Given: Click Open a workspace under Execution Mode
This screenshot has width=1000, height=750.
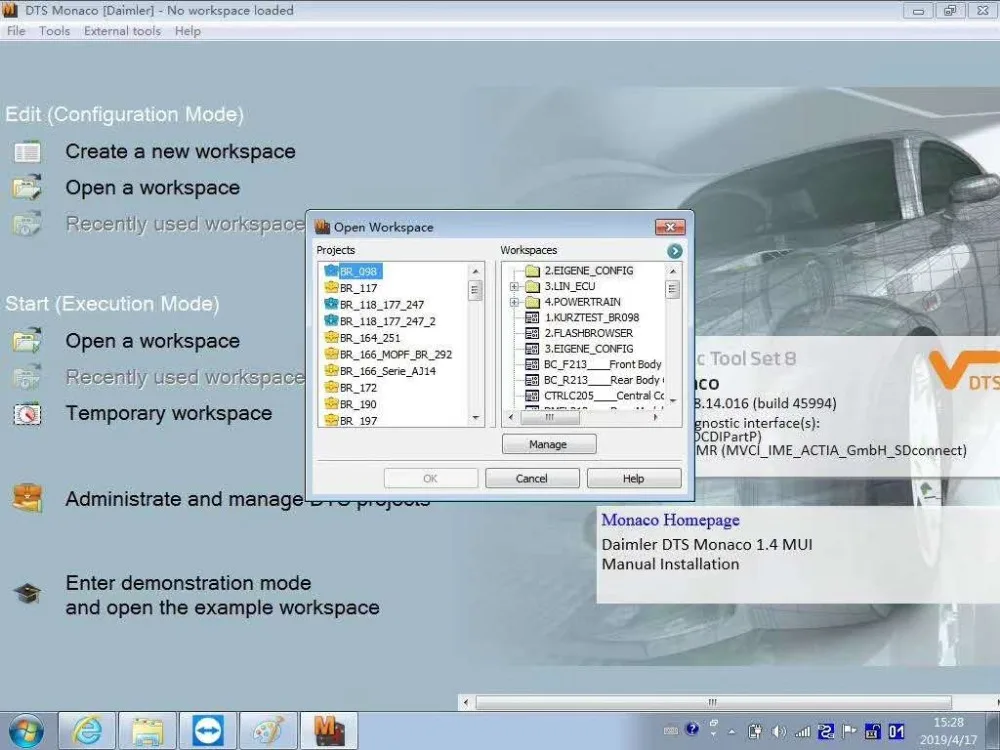Looking at the screenshot, I should pyautogui.click(x=152, y=341).
